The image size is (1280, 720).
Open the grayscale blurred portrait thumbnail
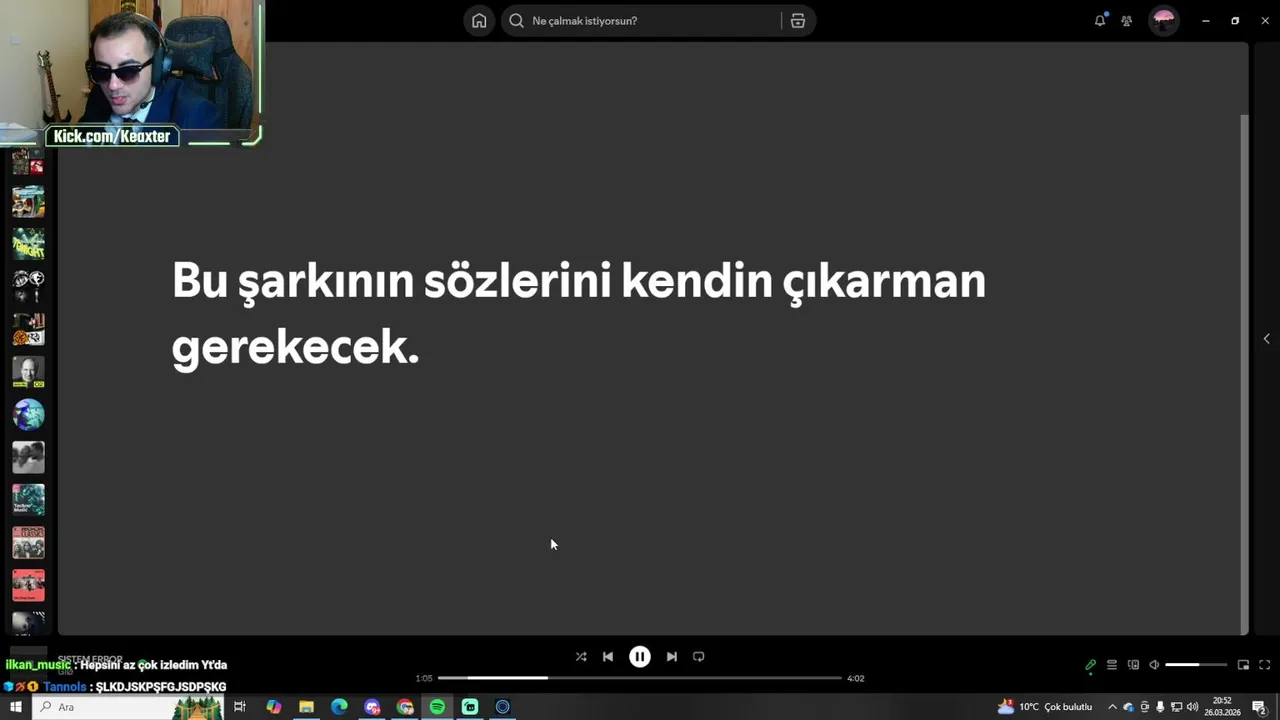(x=28, y=458)
